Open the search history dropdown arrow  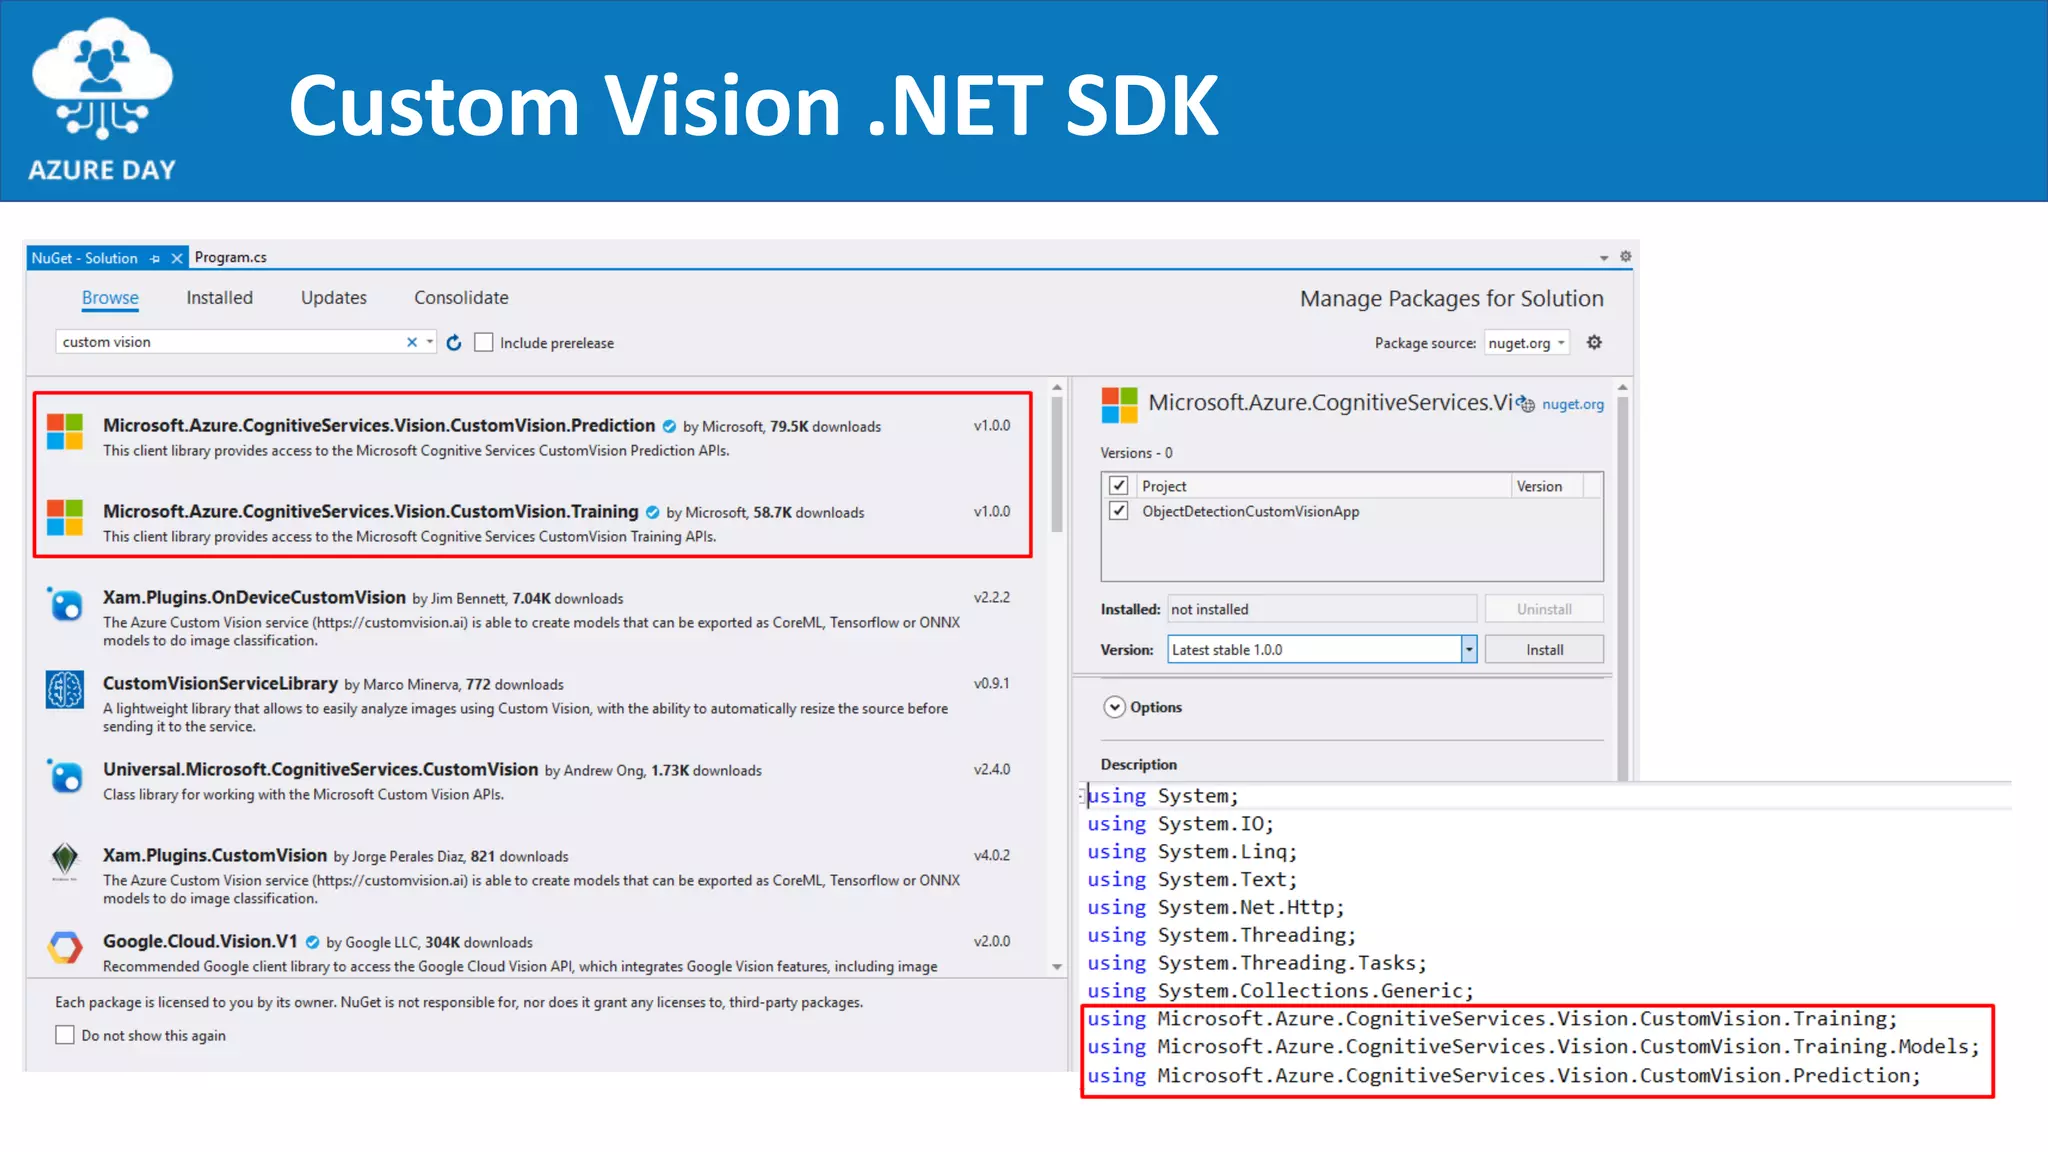pos(430,342)
